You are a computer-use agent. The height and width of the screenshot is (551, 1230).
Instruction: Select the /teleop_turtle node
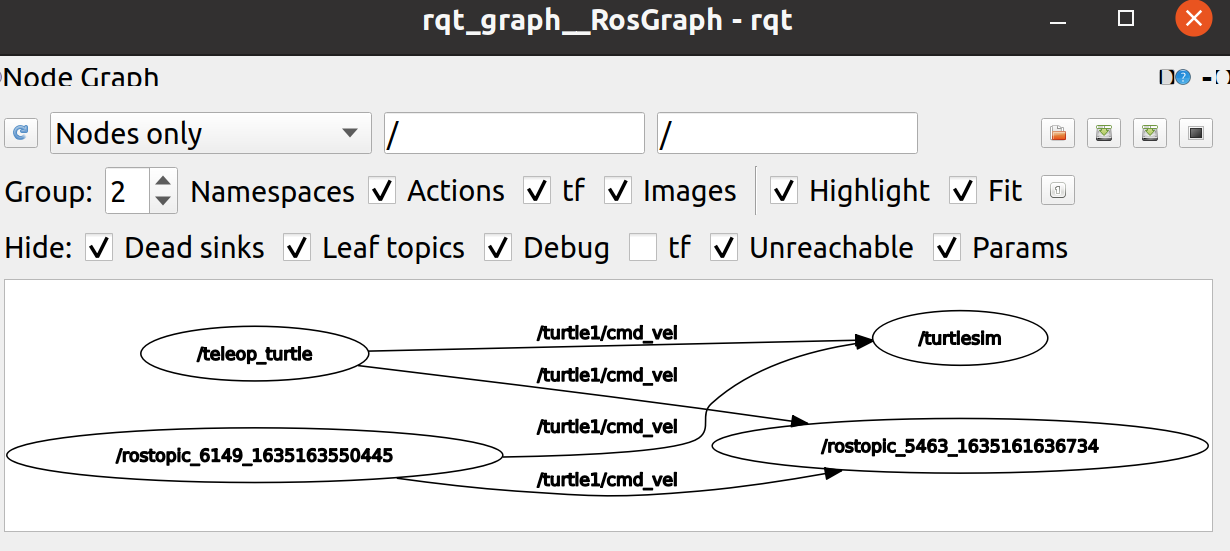[255, 354]
